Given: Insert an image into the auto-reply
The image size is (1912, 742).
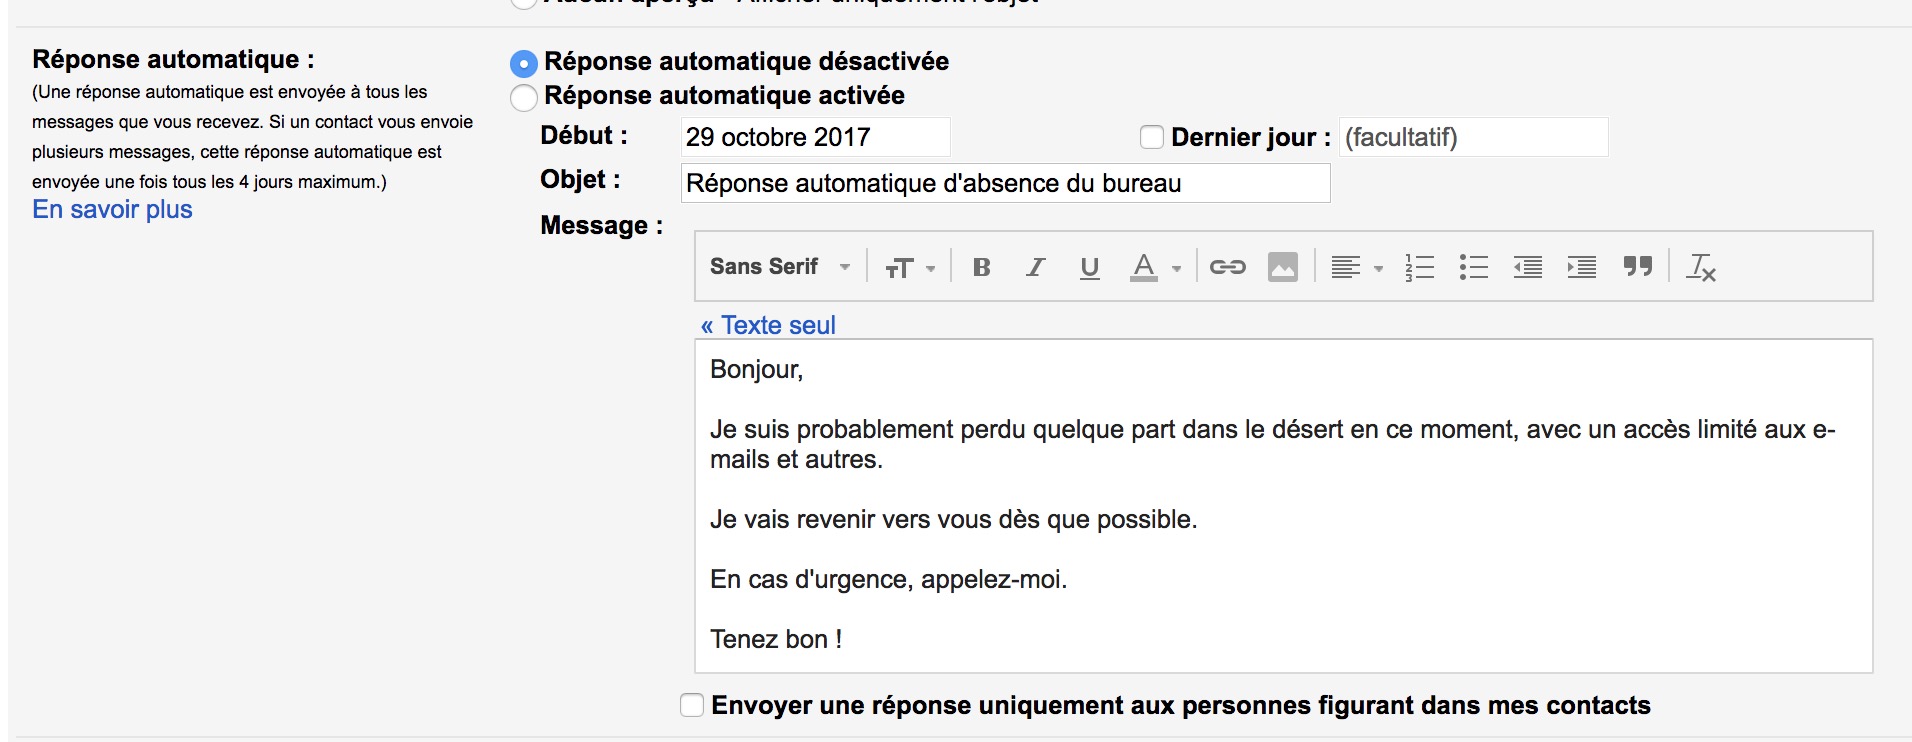Looking at the screenshot, I should point(1283,267).
